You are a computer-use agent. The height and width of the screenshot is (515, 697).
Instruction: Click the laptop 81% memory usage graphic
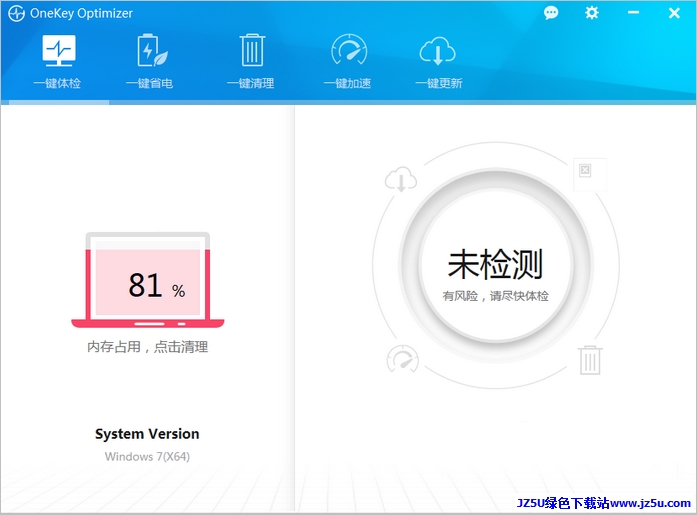[x=148, y=280]
